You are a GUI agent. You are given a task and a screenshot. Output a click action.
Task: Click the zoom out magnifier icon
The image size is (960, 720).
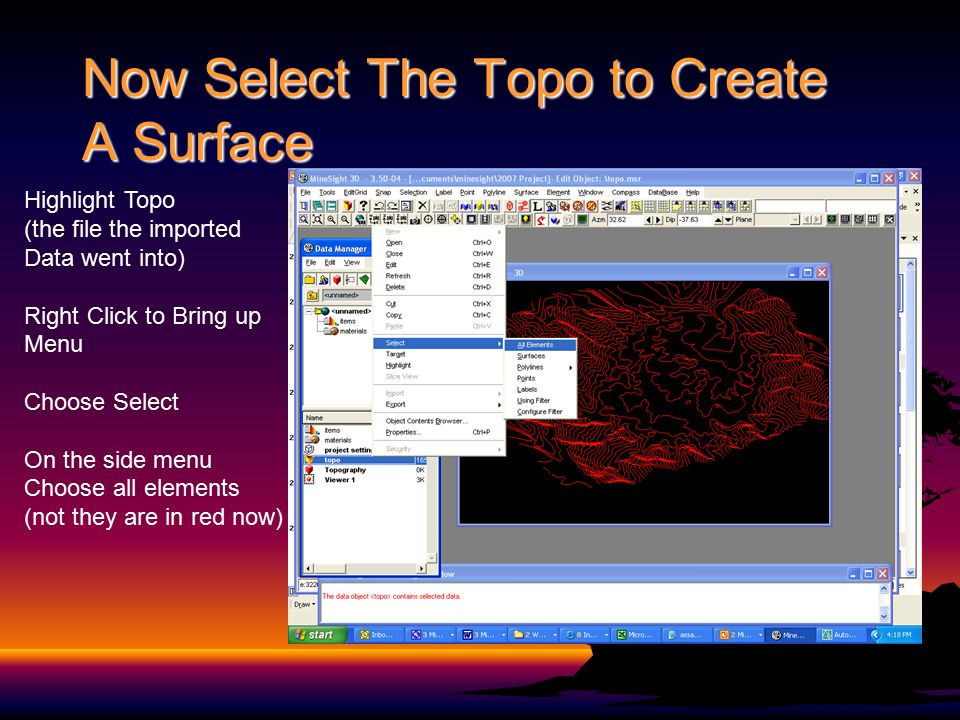[x=345, y=219]
